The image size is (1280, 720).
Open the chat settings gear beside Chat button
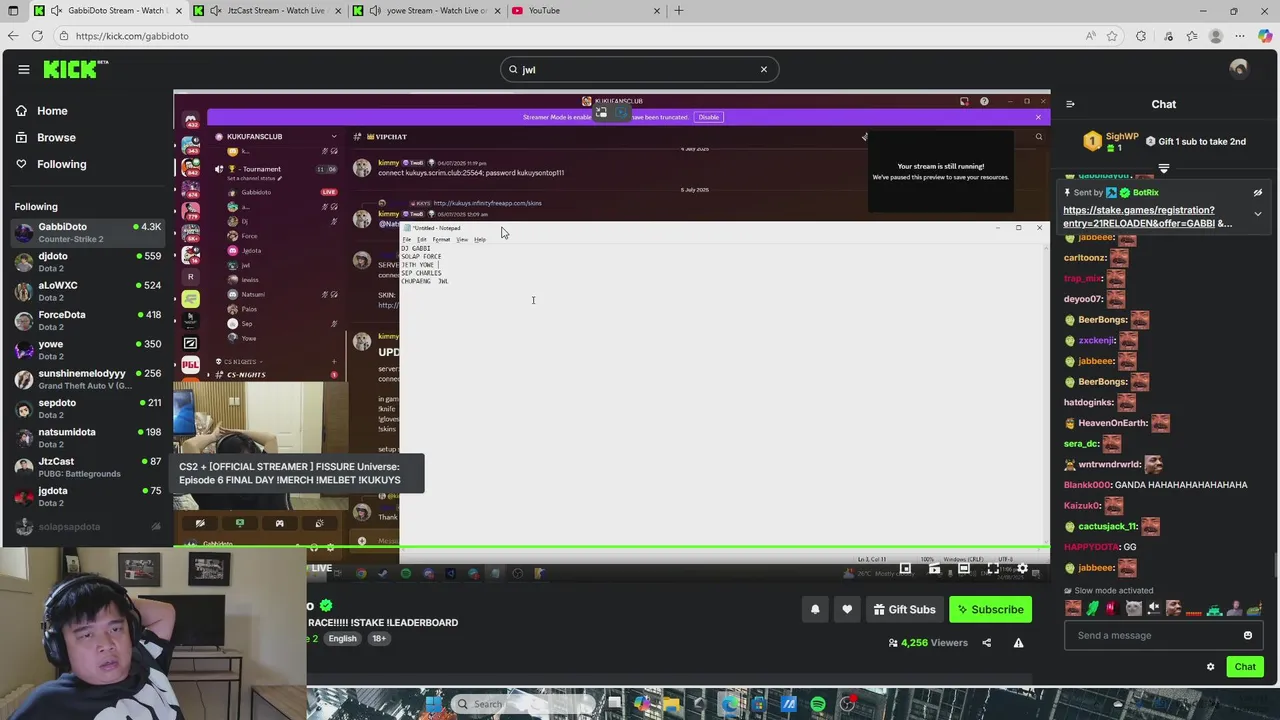point(1210,667)
